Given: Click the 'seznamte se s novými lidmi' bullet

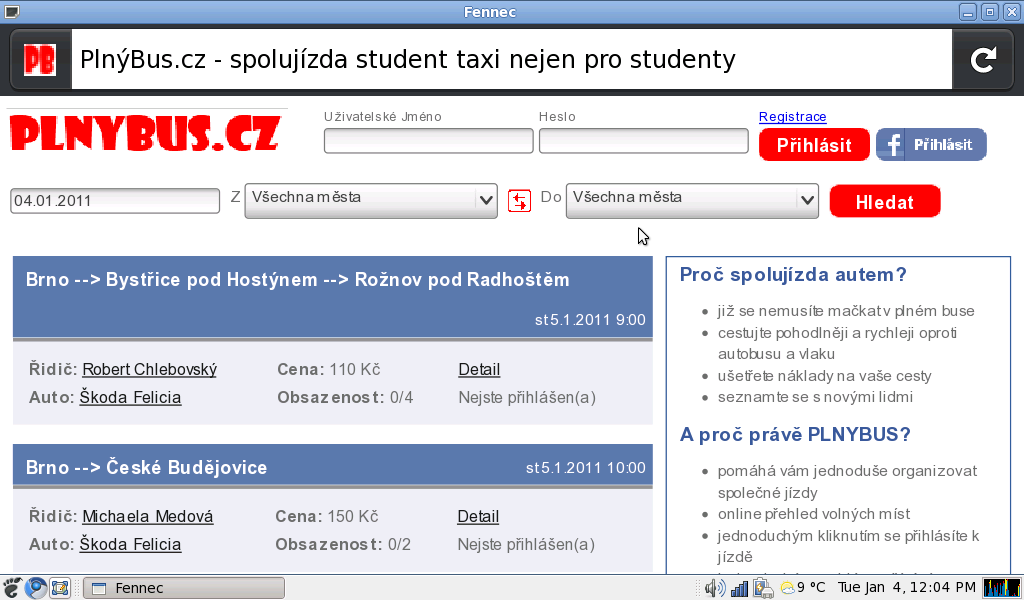Looking at the screenshot, I should [x=815, y=397].
